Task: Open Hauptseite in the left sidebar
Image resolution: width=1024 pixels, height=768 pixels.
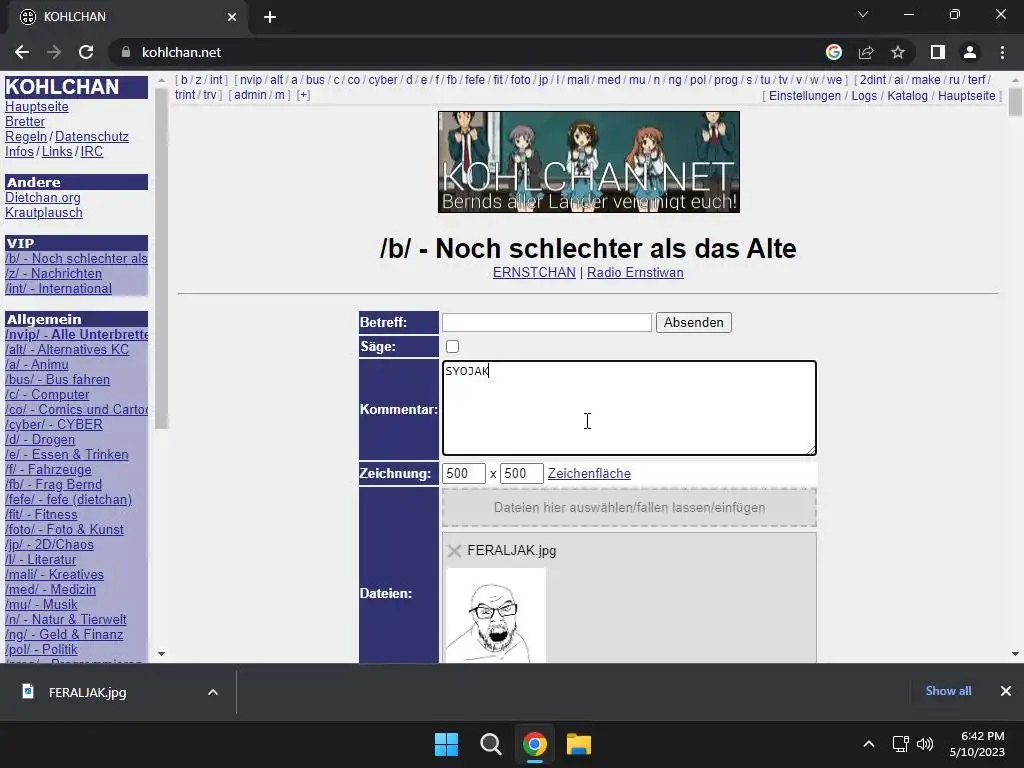Action: 37,106
